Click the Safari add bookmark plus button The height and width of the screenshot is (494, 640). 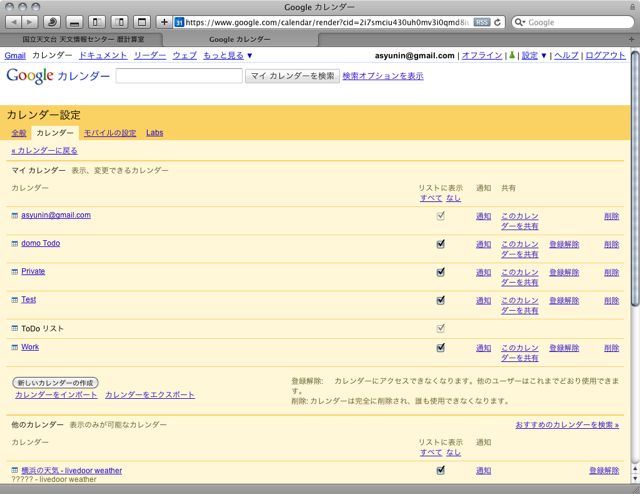point(164,22)
